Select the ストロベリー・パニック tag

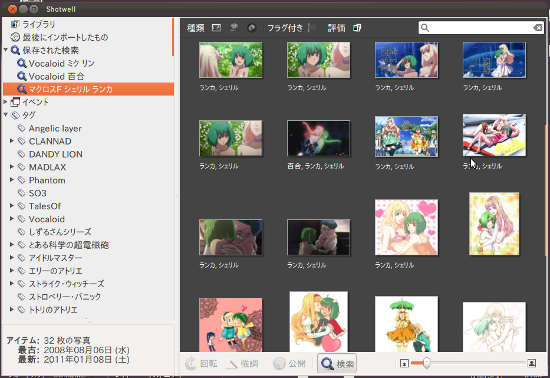tap(88, 297)
